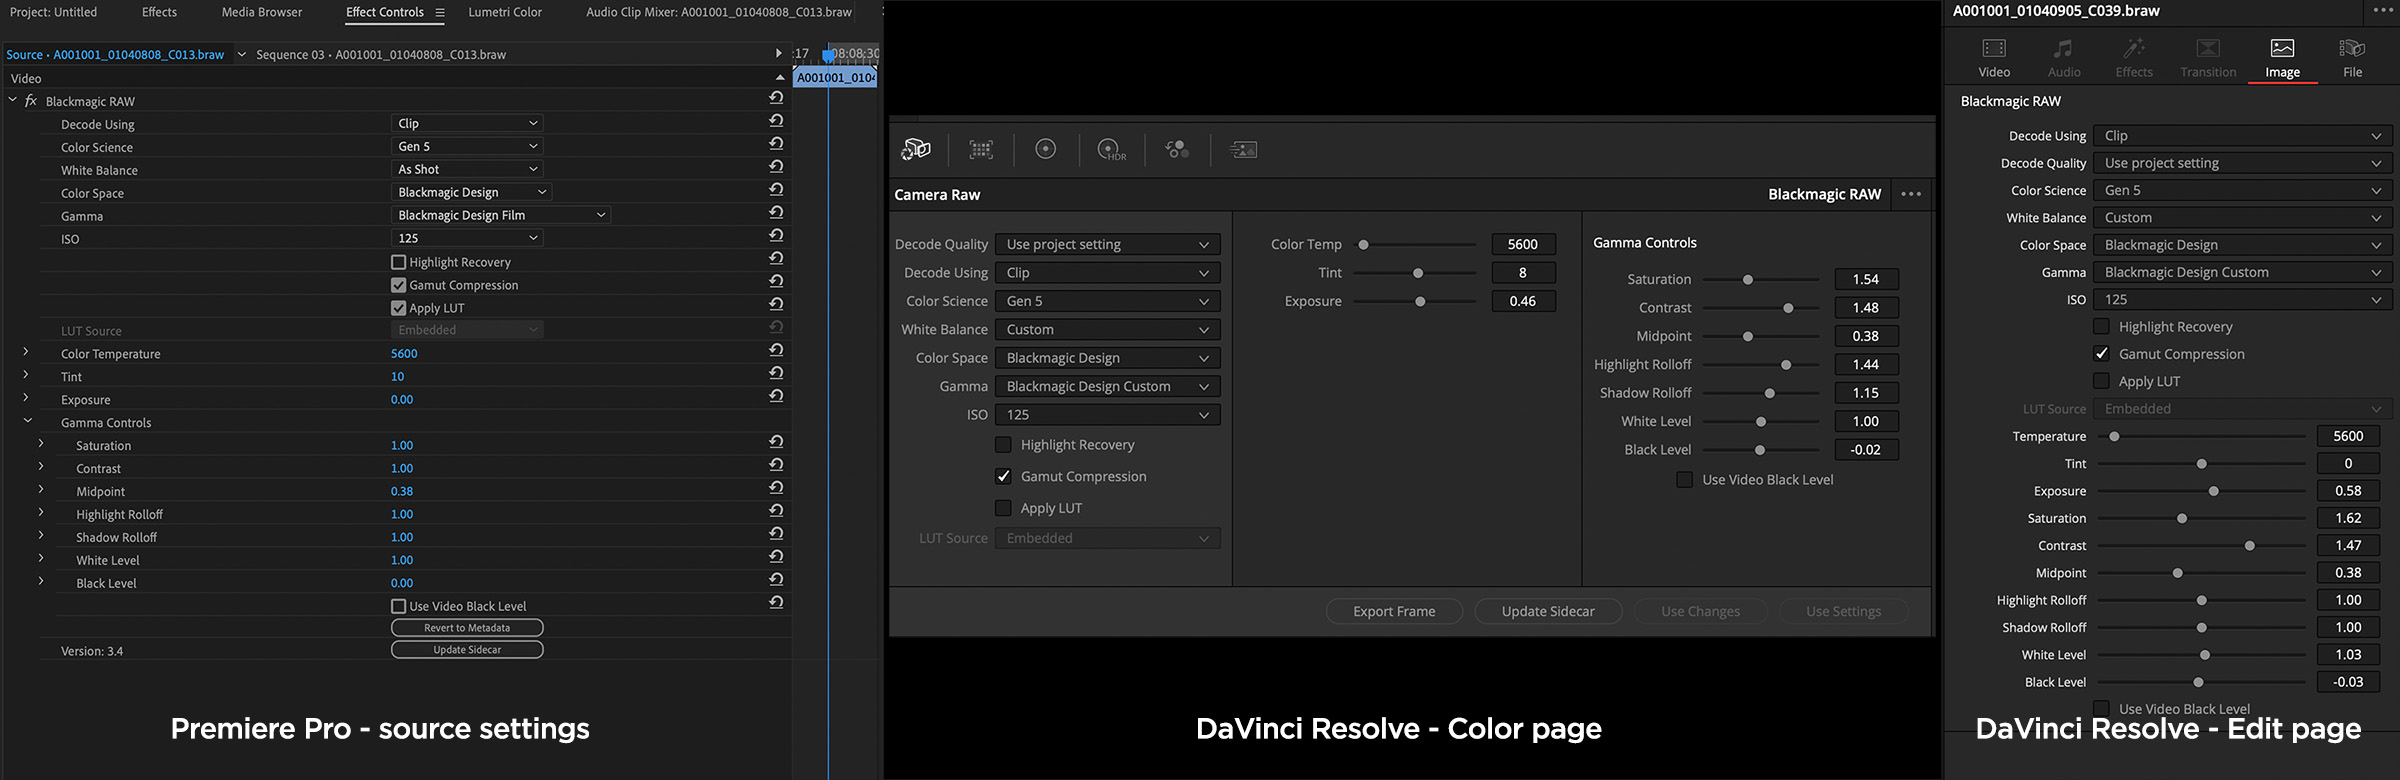Open the Effects tab in Premiere
Image resolution: width=2400 pixels, height=780 pixels.
(x=159, y=12)
